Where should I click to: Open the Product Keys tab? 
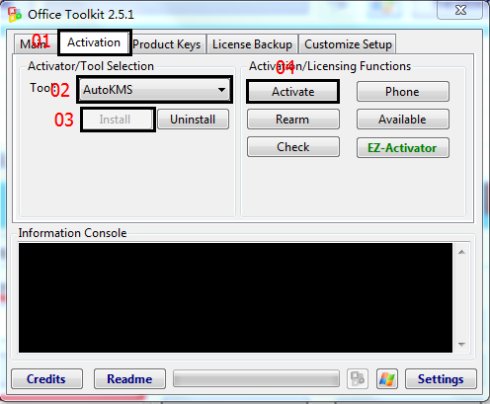pos(167,44)
